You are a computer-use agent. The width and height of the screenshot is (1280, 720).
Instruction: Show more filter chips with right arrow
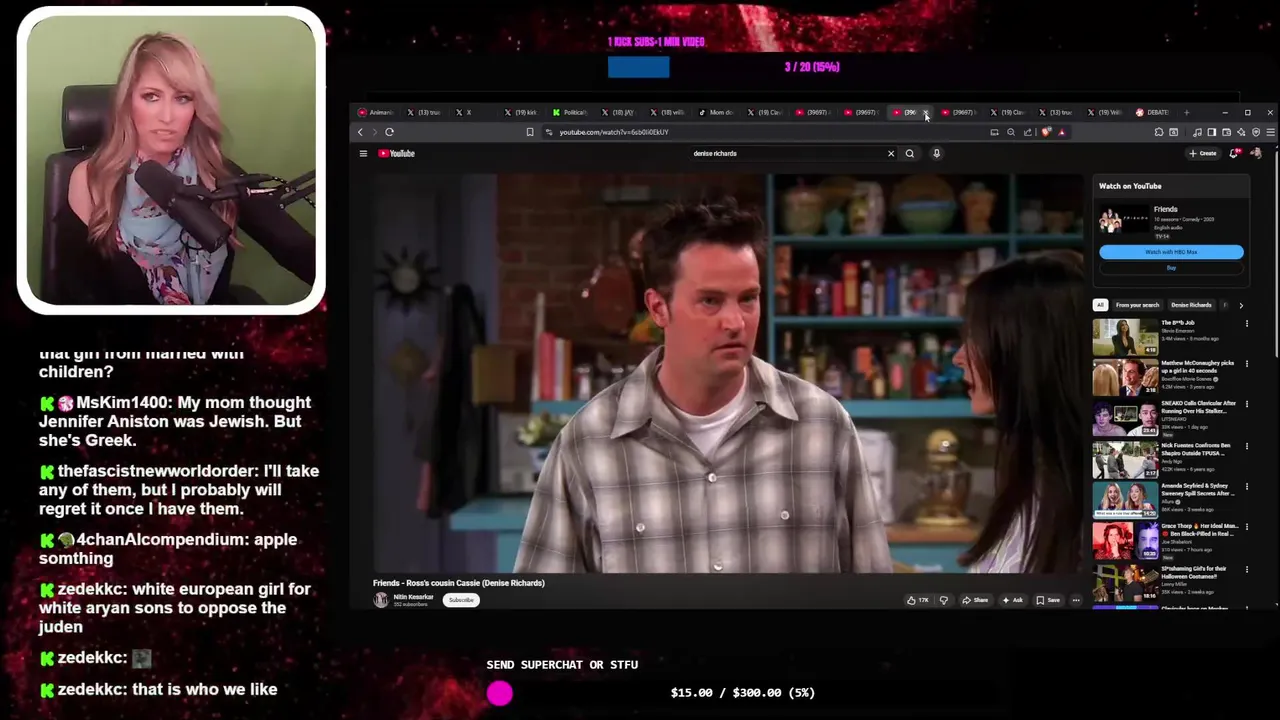pyautogui.click(x=1241, y=305)
